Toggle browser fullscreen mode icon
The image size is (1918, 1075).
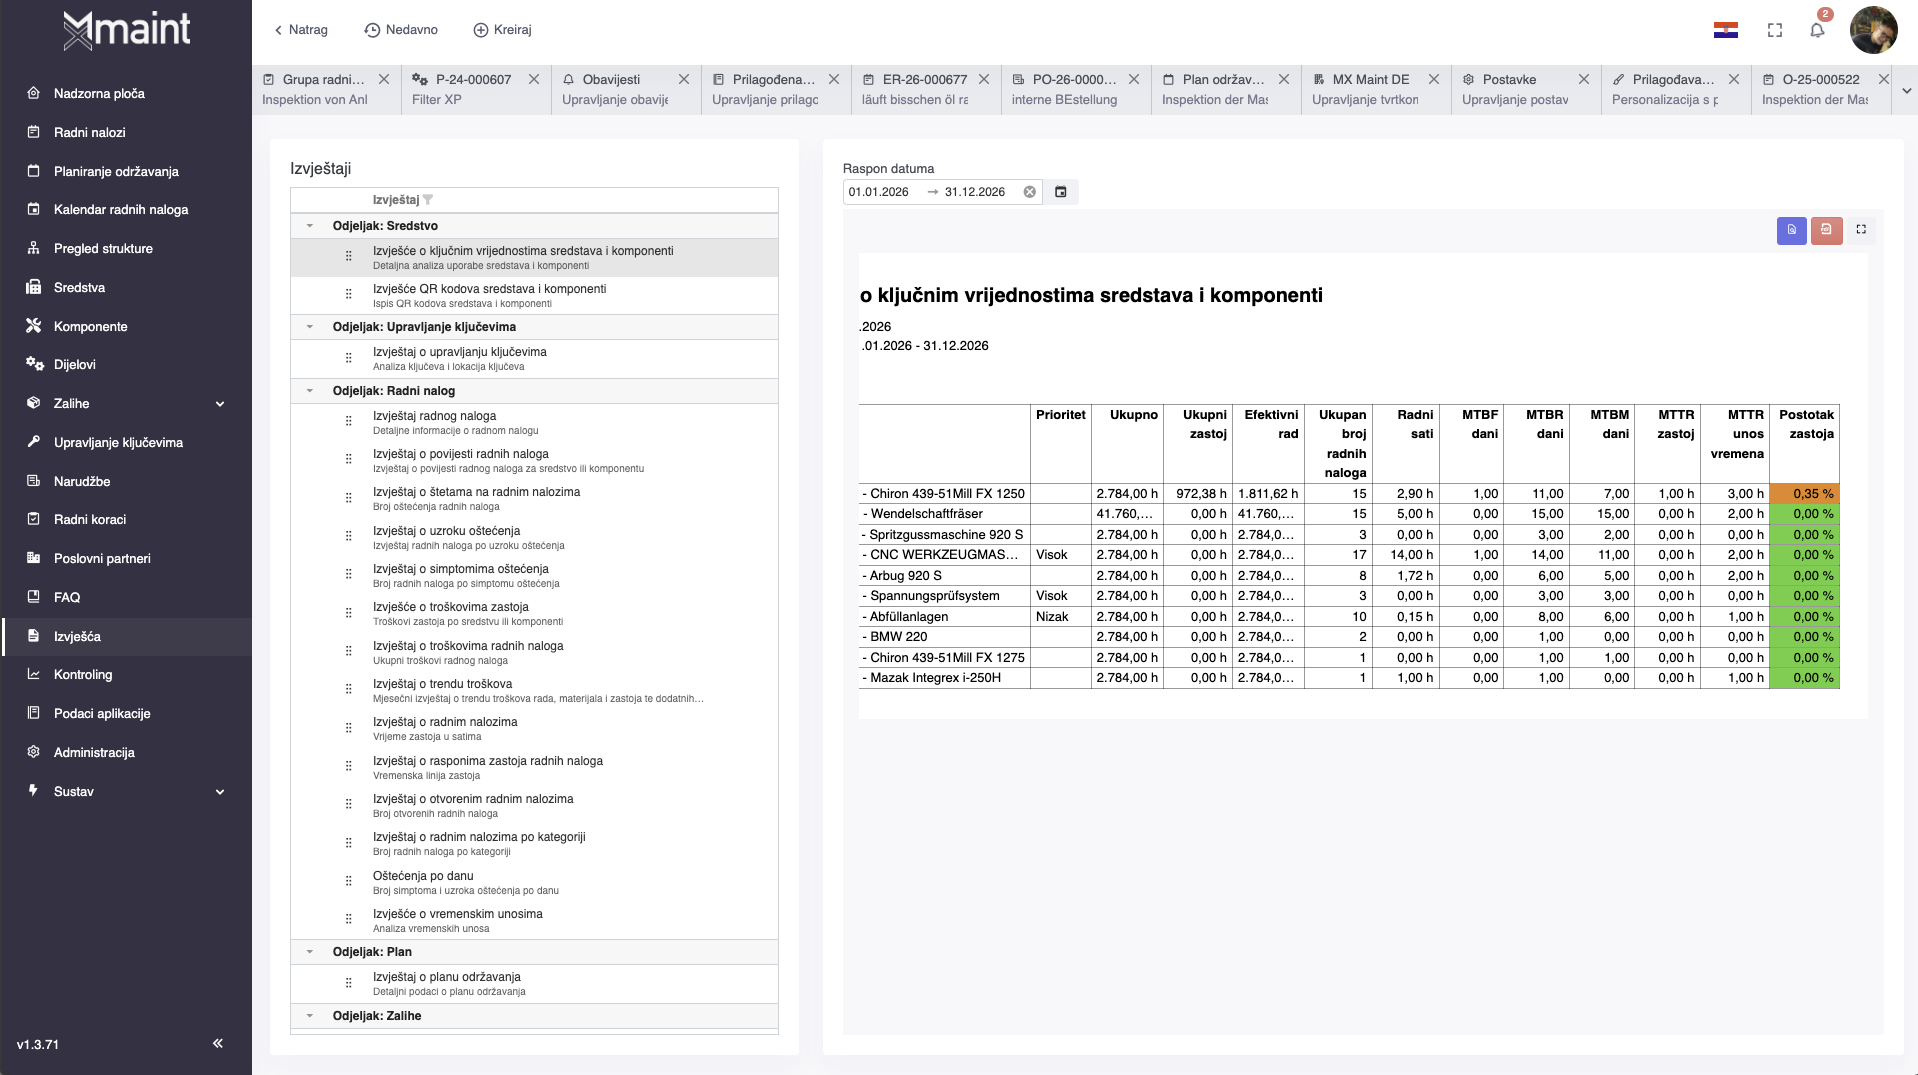click(1775, 30)
